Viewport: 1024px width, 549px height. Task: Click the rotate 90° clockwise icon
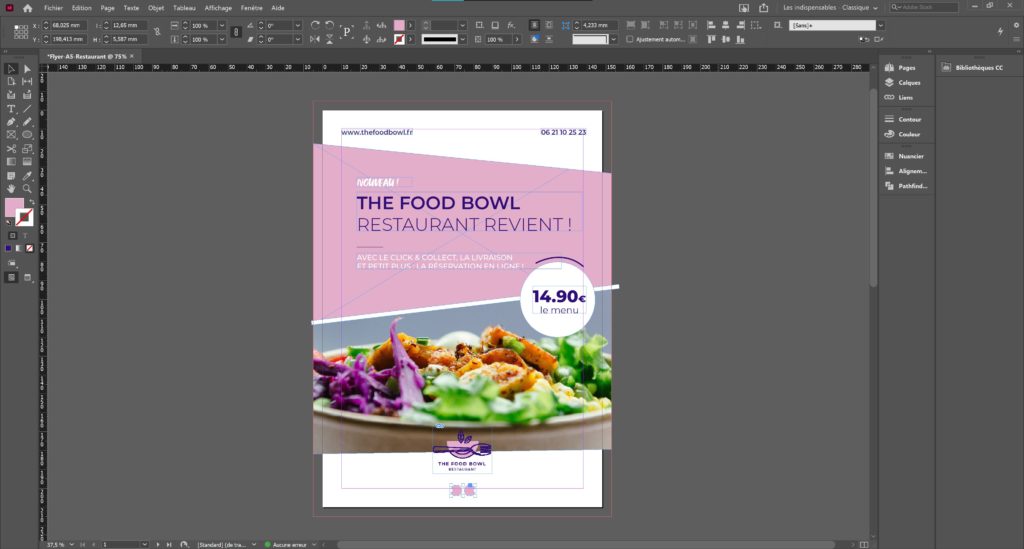tap(315, 25)
